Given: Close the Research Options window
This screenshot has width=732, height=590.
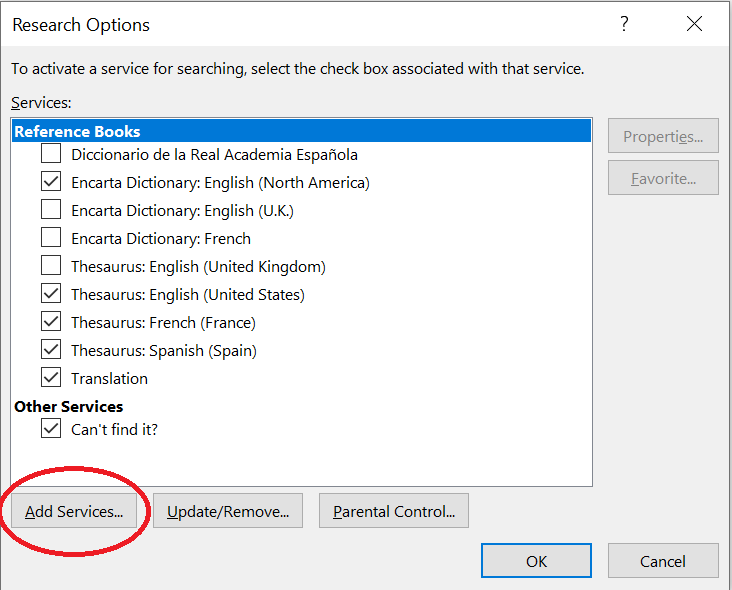Looking at the screenshot, I should 694,23.
